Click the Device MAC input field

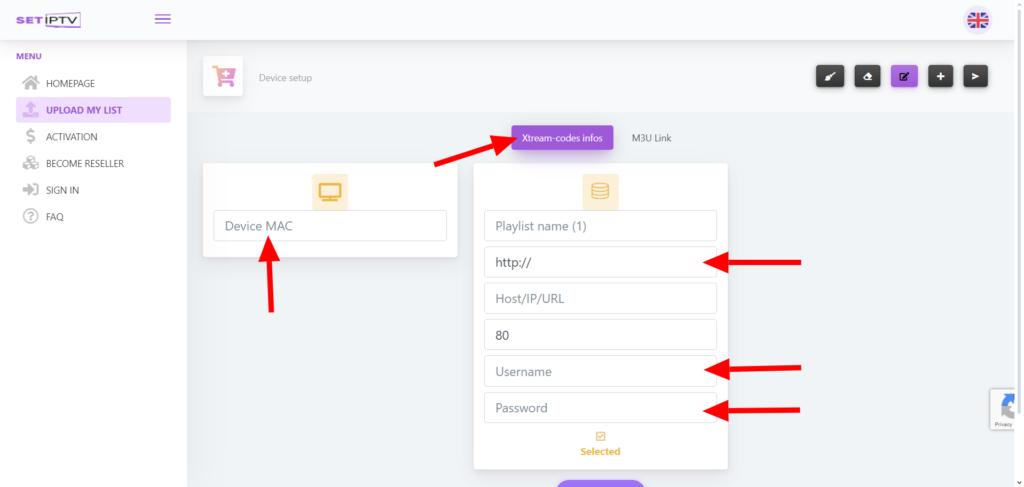pos(330,226)
